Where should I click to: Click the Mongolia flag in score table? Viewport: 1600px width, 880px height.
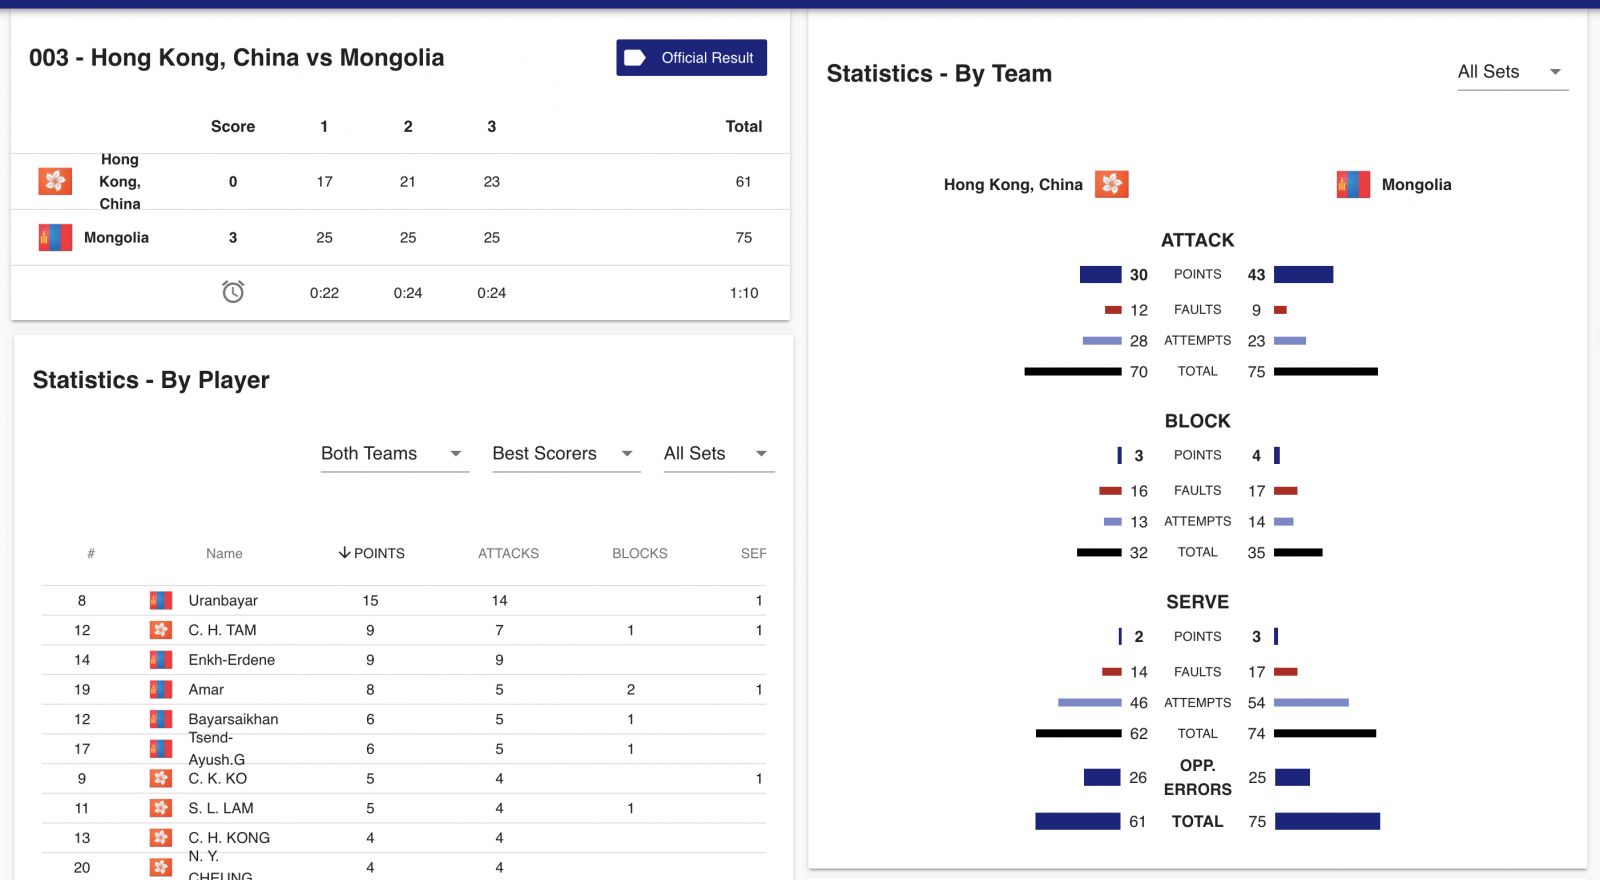click(55, 237)
